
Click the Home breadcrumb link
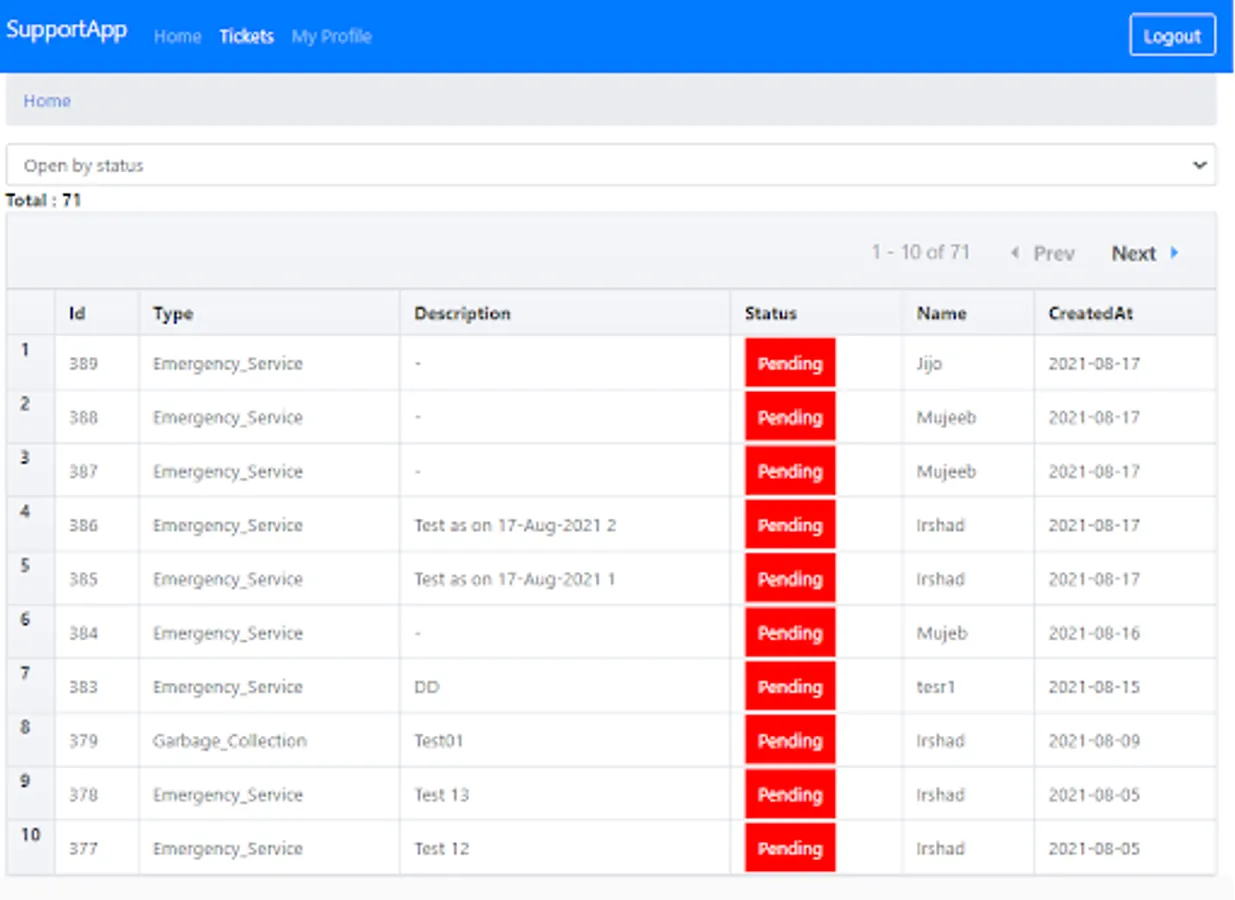tap(47, 101)
